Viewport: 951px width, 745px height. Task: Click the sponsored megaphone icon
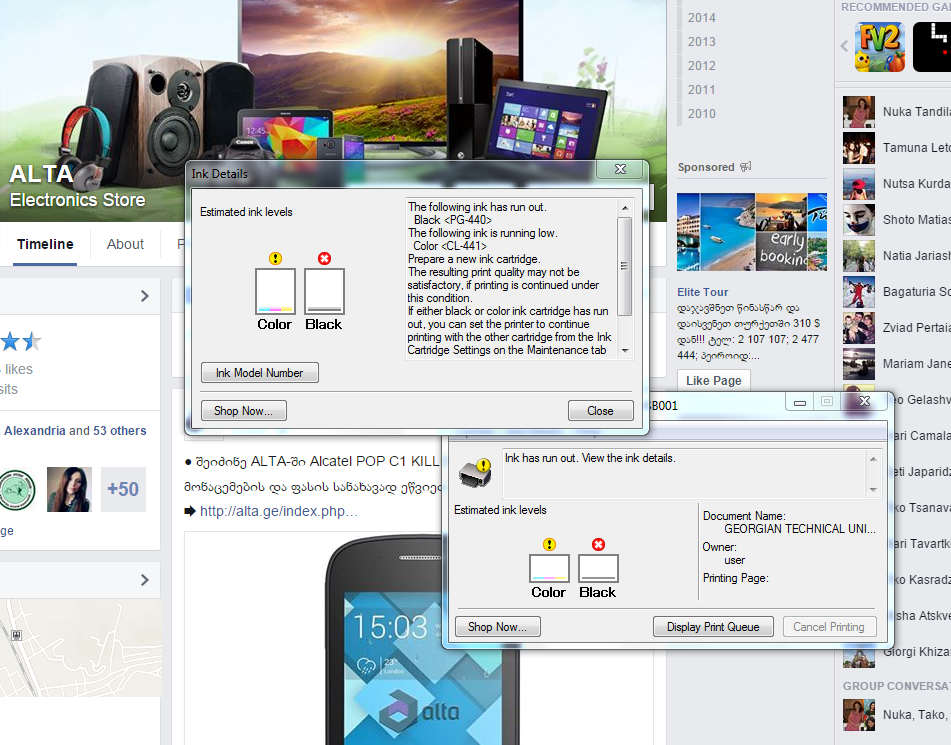pyautogui.click(x=745, y=167)
